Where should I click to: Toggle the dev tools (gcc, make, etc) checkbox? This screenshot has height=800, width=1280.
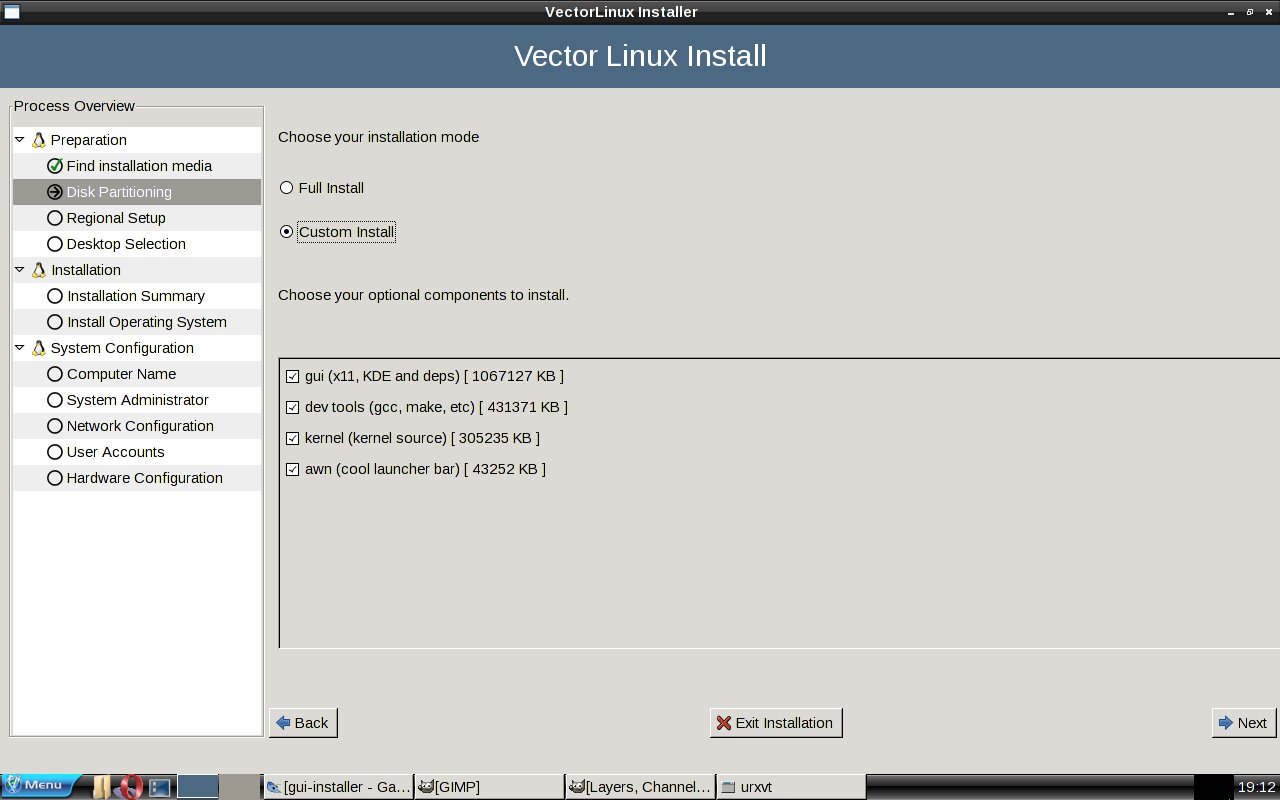click(293, 408)
